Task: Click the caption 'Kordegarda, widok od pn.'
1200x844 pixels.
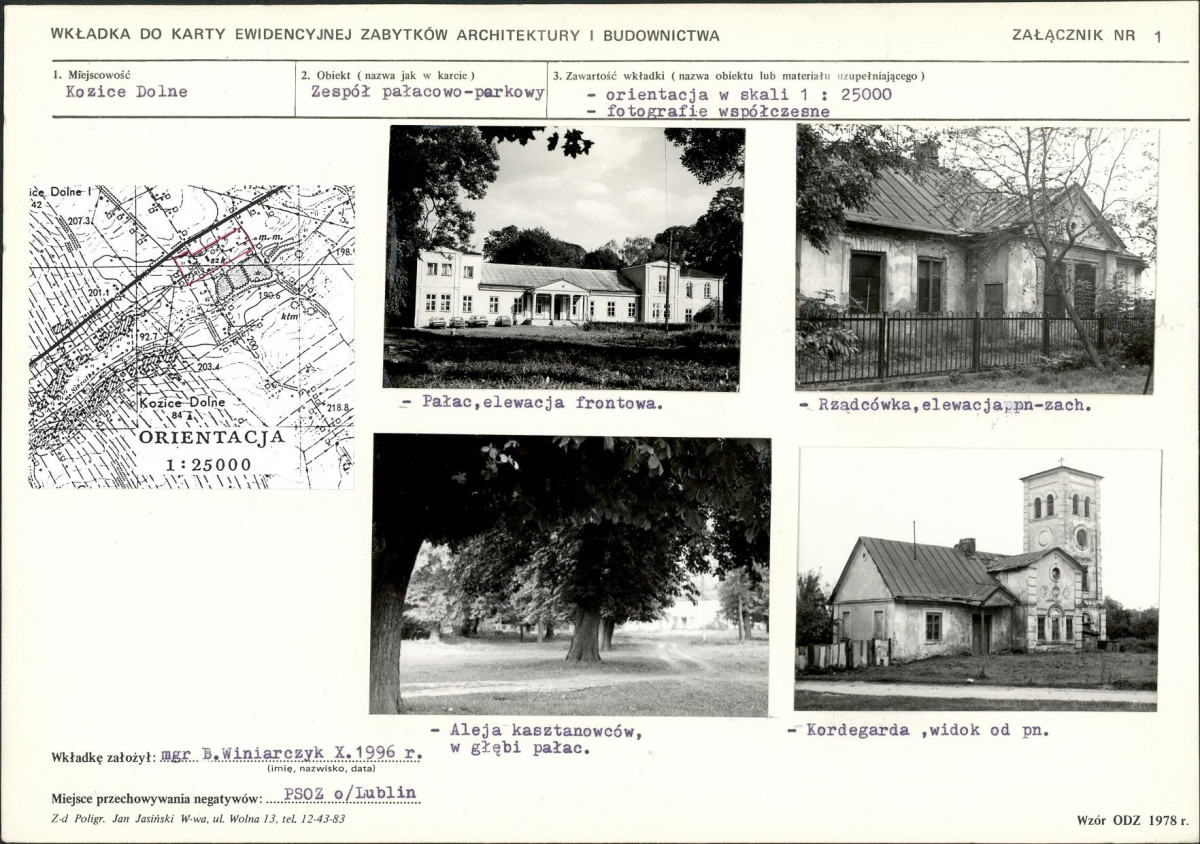Action: [x=918, y=730]
